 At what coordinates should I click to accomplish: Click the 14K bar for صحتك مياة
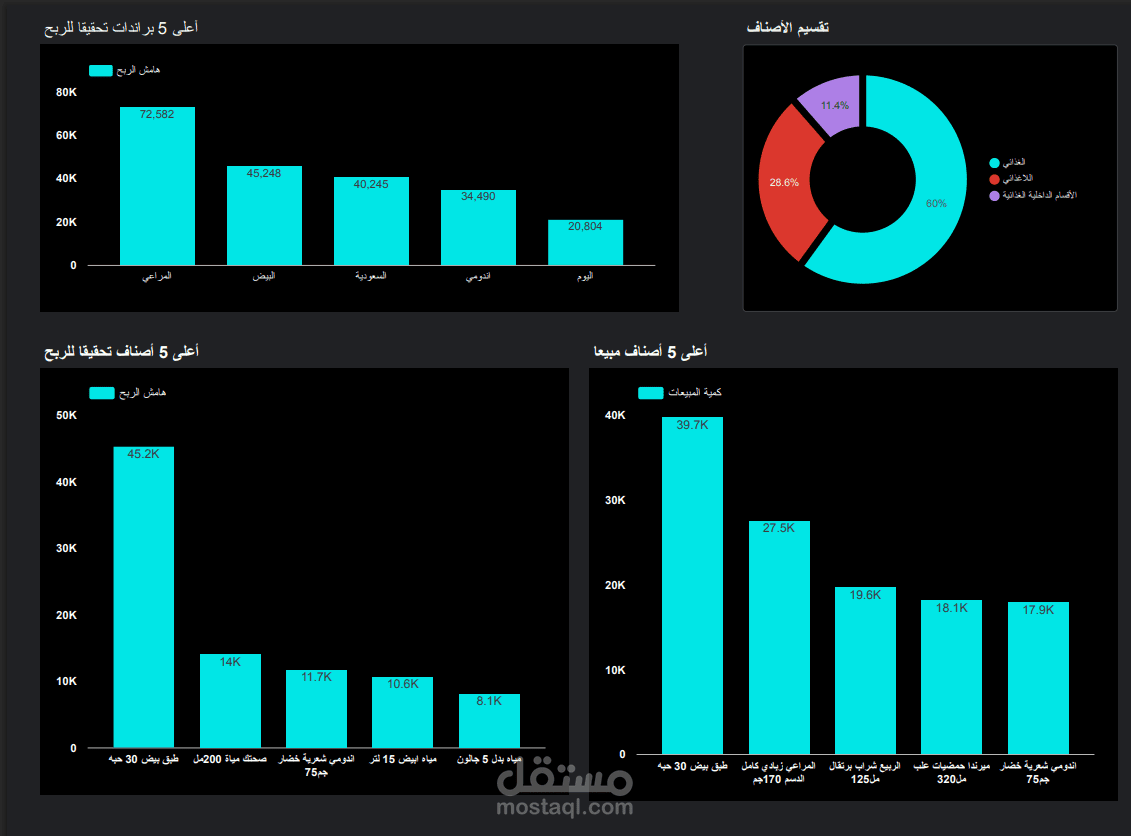[230, 701]
